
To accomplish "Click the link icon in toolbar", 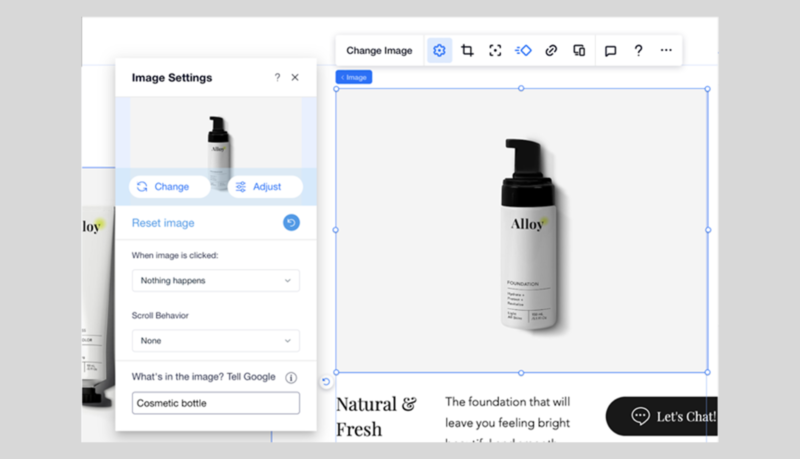I will (x=551, y=50).
